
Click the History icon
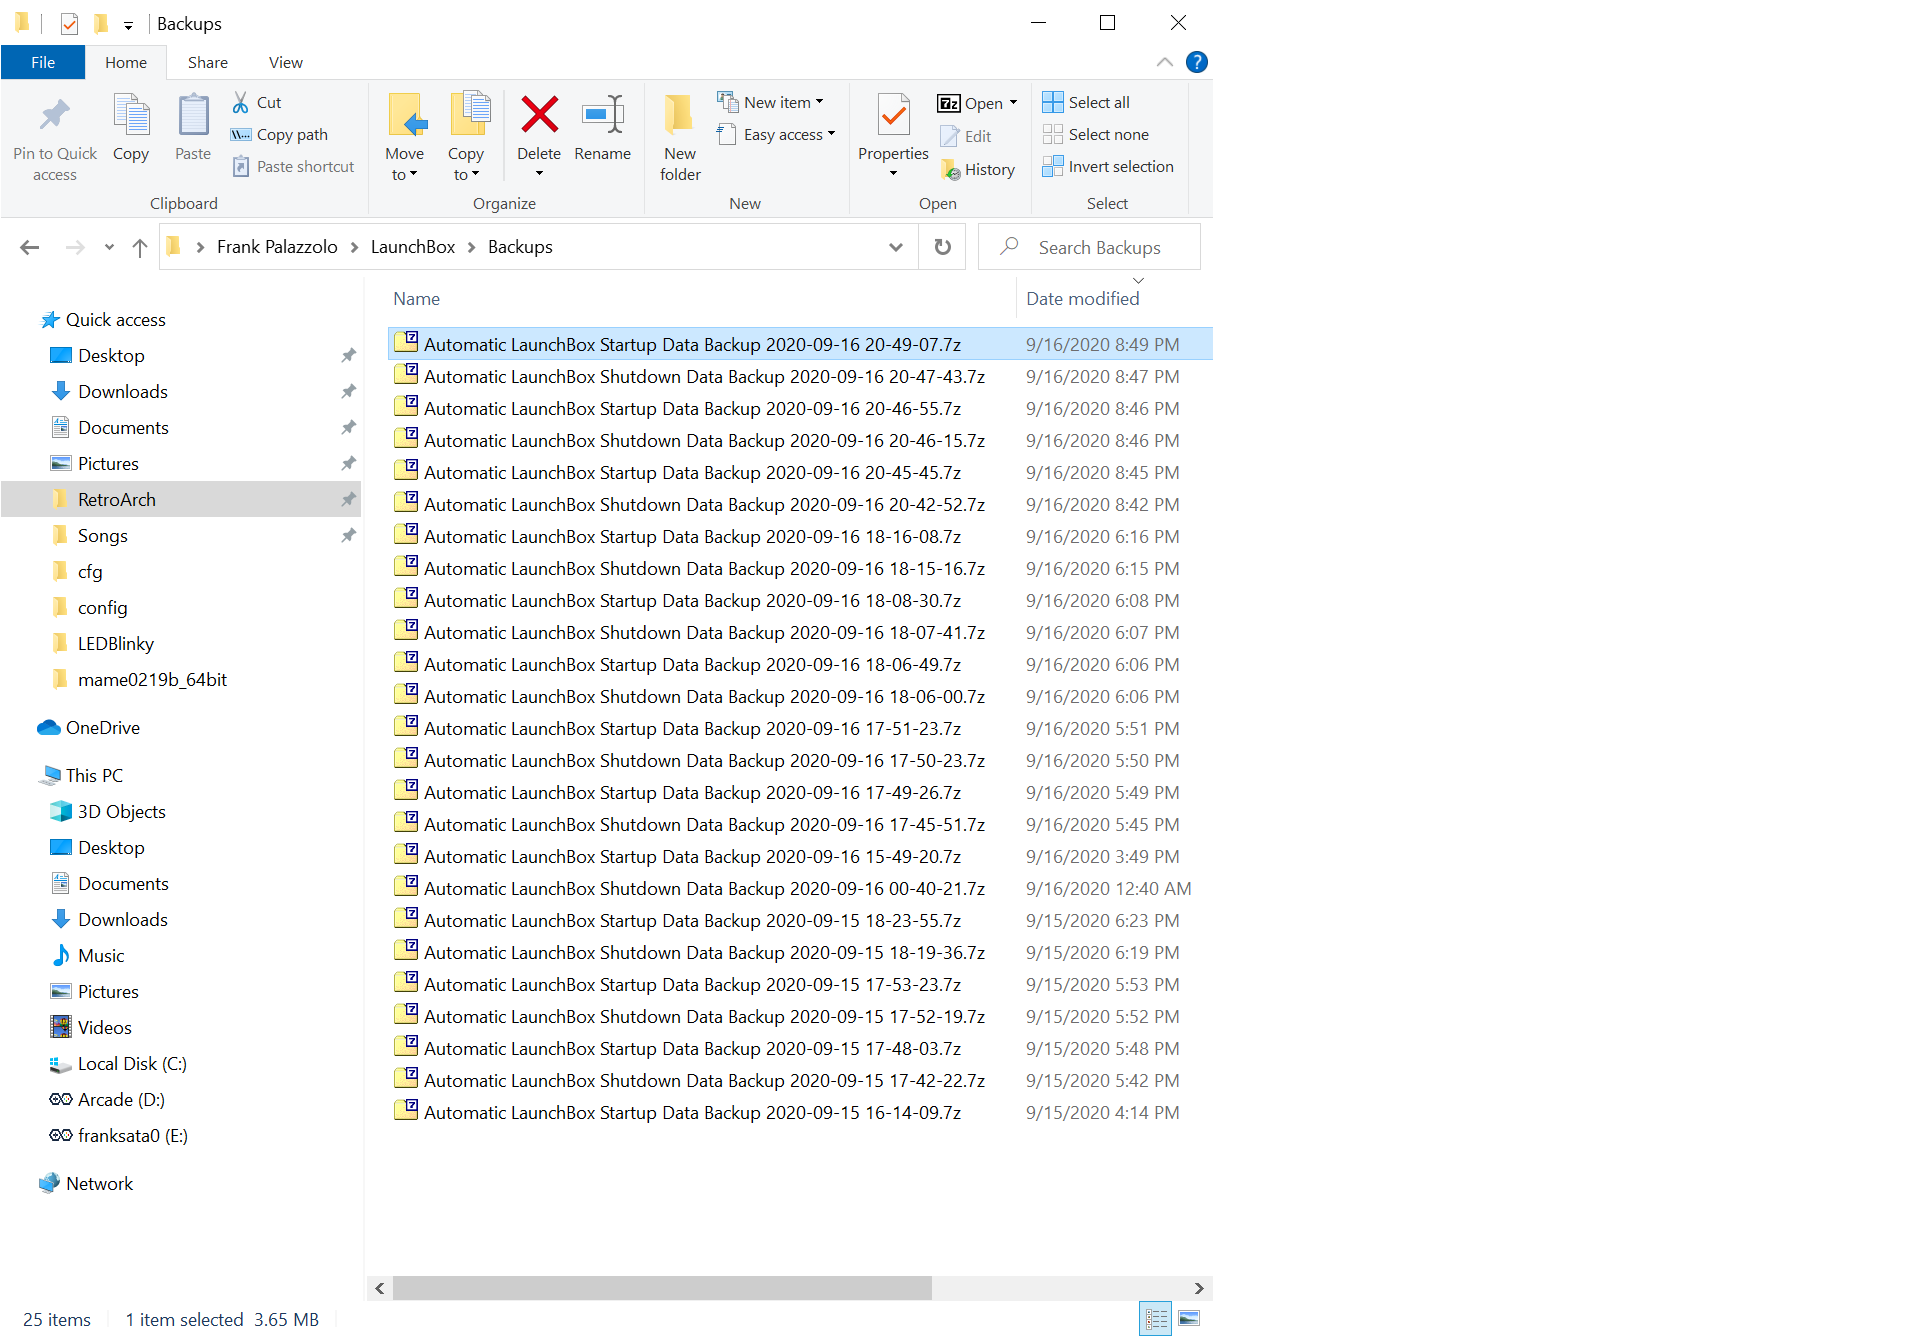tap(951, 170)
